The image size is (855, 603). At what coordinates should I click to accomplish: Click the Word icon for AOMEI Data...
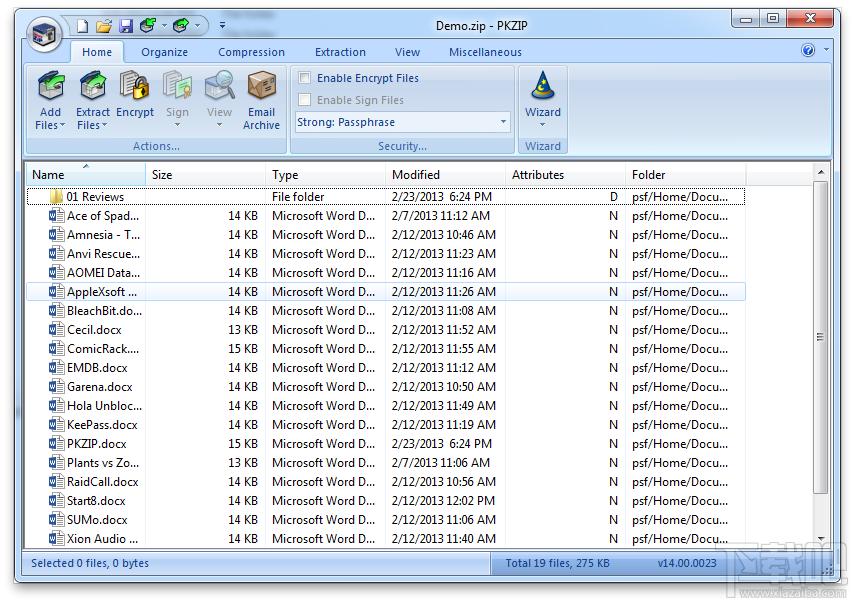pyautogui.click(x=56, y=272)
